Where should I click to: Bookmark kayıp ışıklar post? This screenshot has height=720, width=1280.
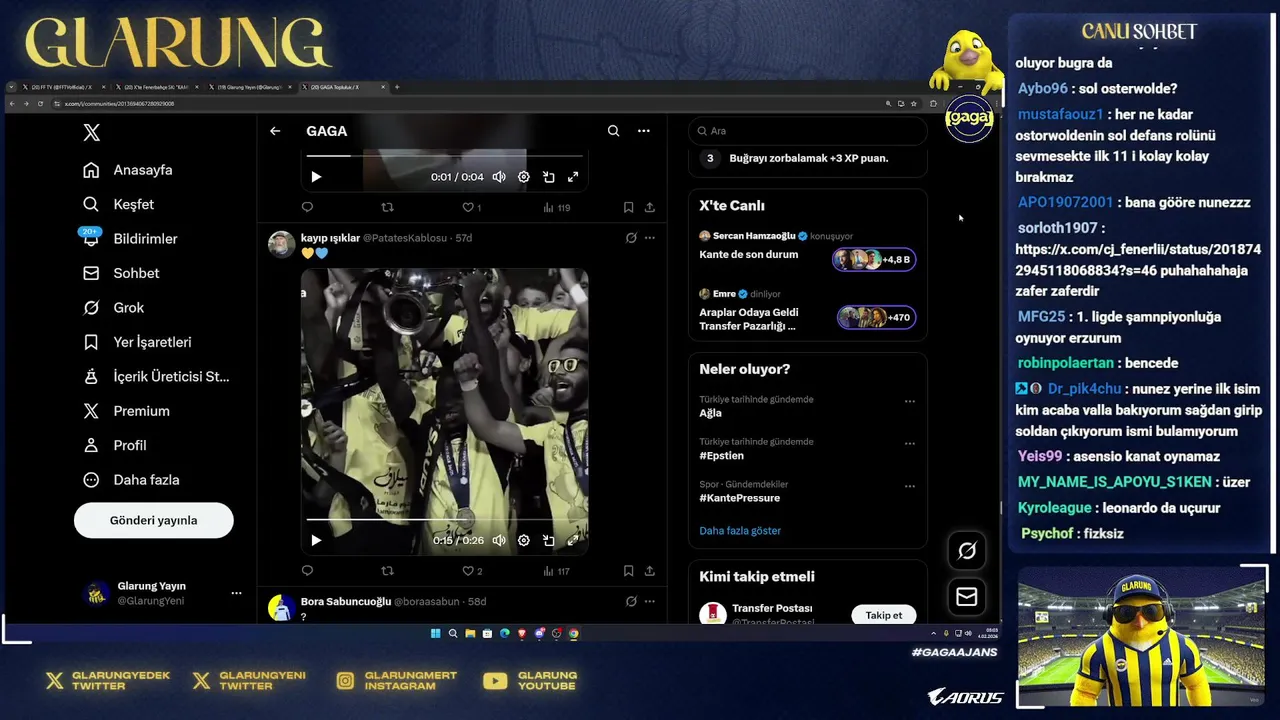[628, 571]
